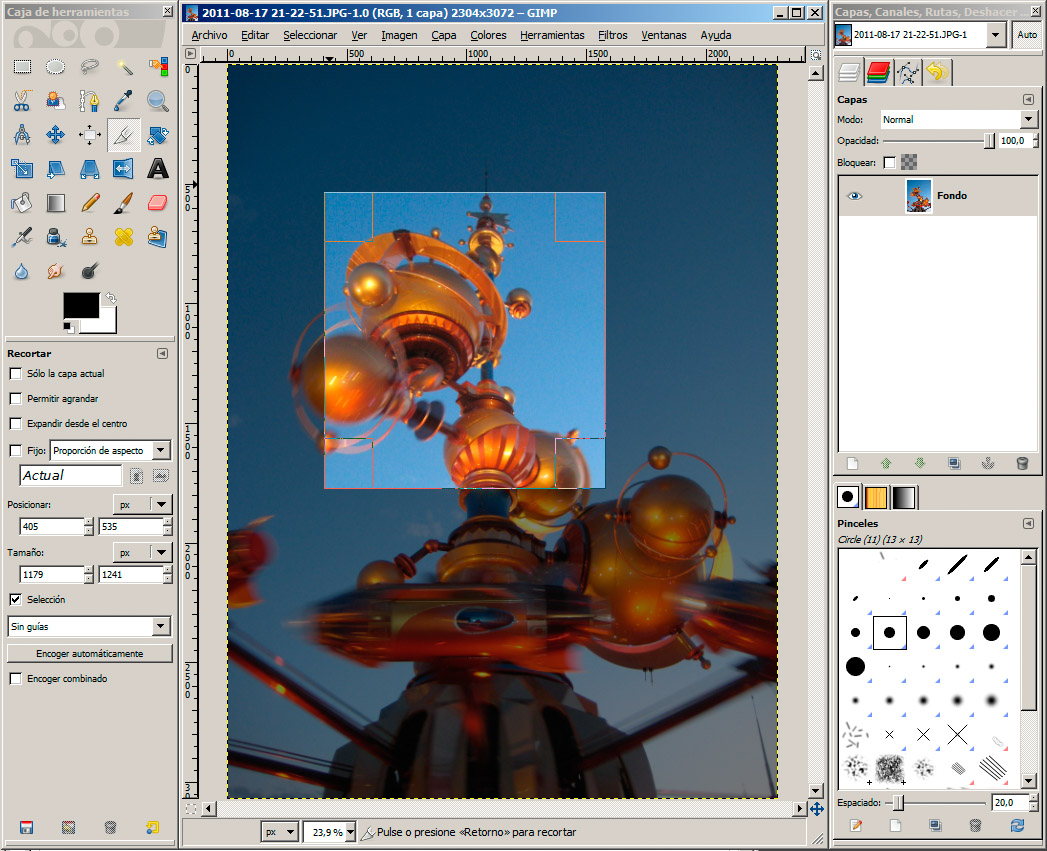
Task: Open the Editar menu
Action: 255,35
